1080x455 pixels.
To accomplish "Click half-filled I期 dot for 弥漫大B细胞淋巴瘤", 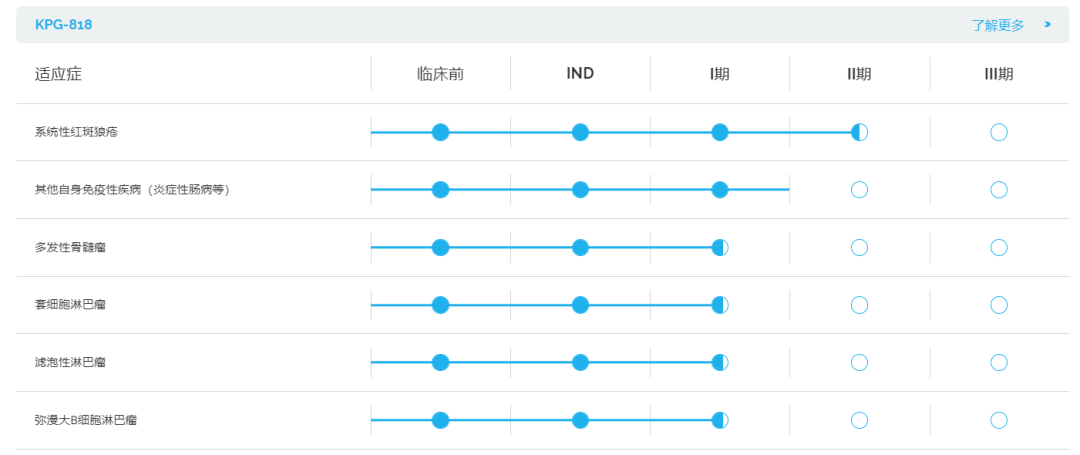I will [719, 420].
